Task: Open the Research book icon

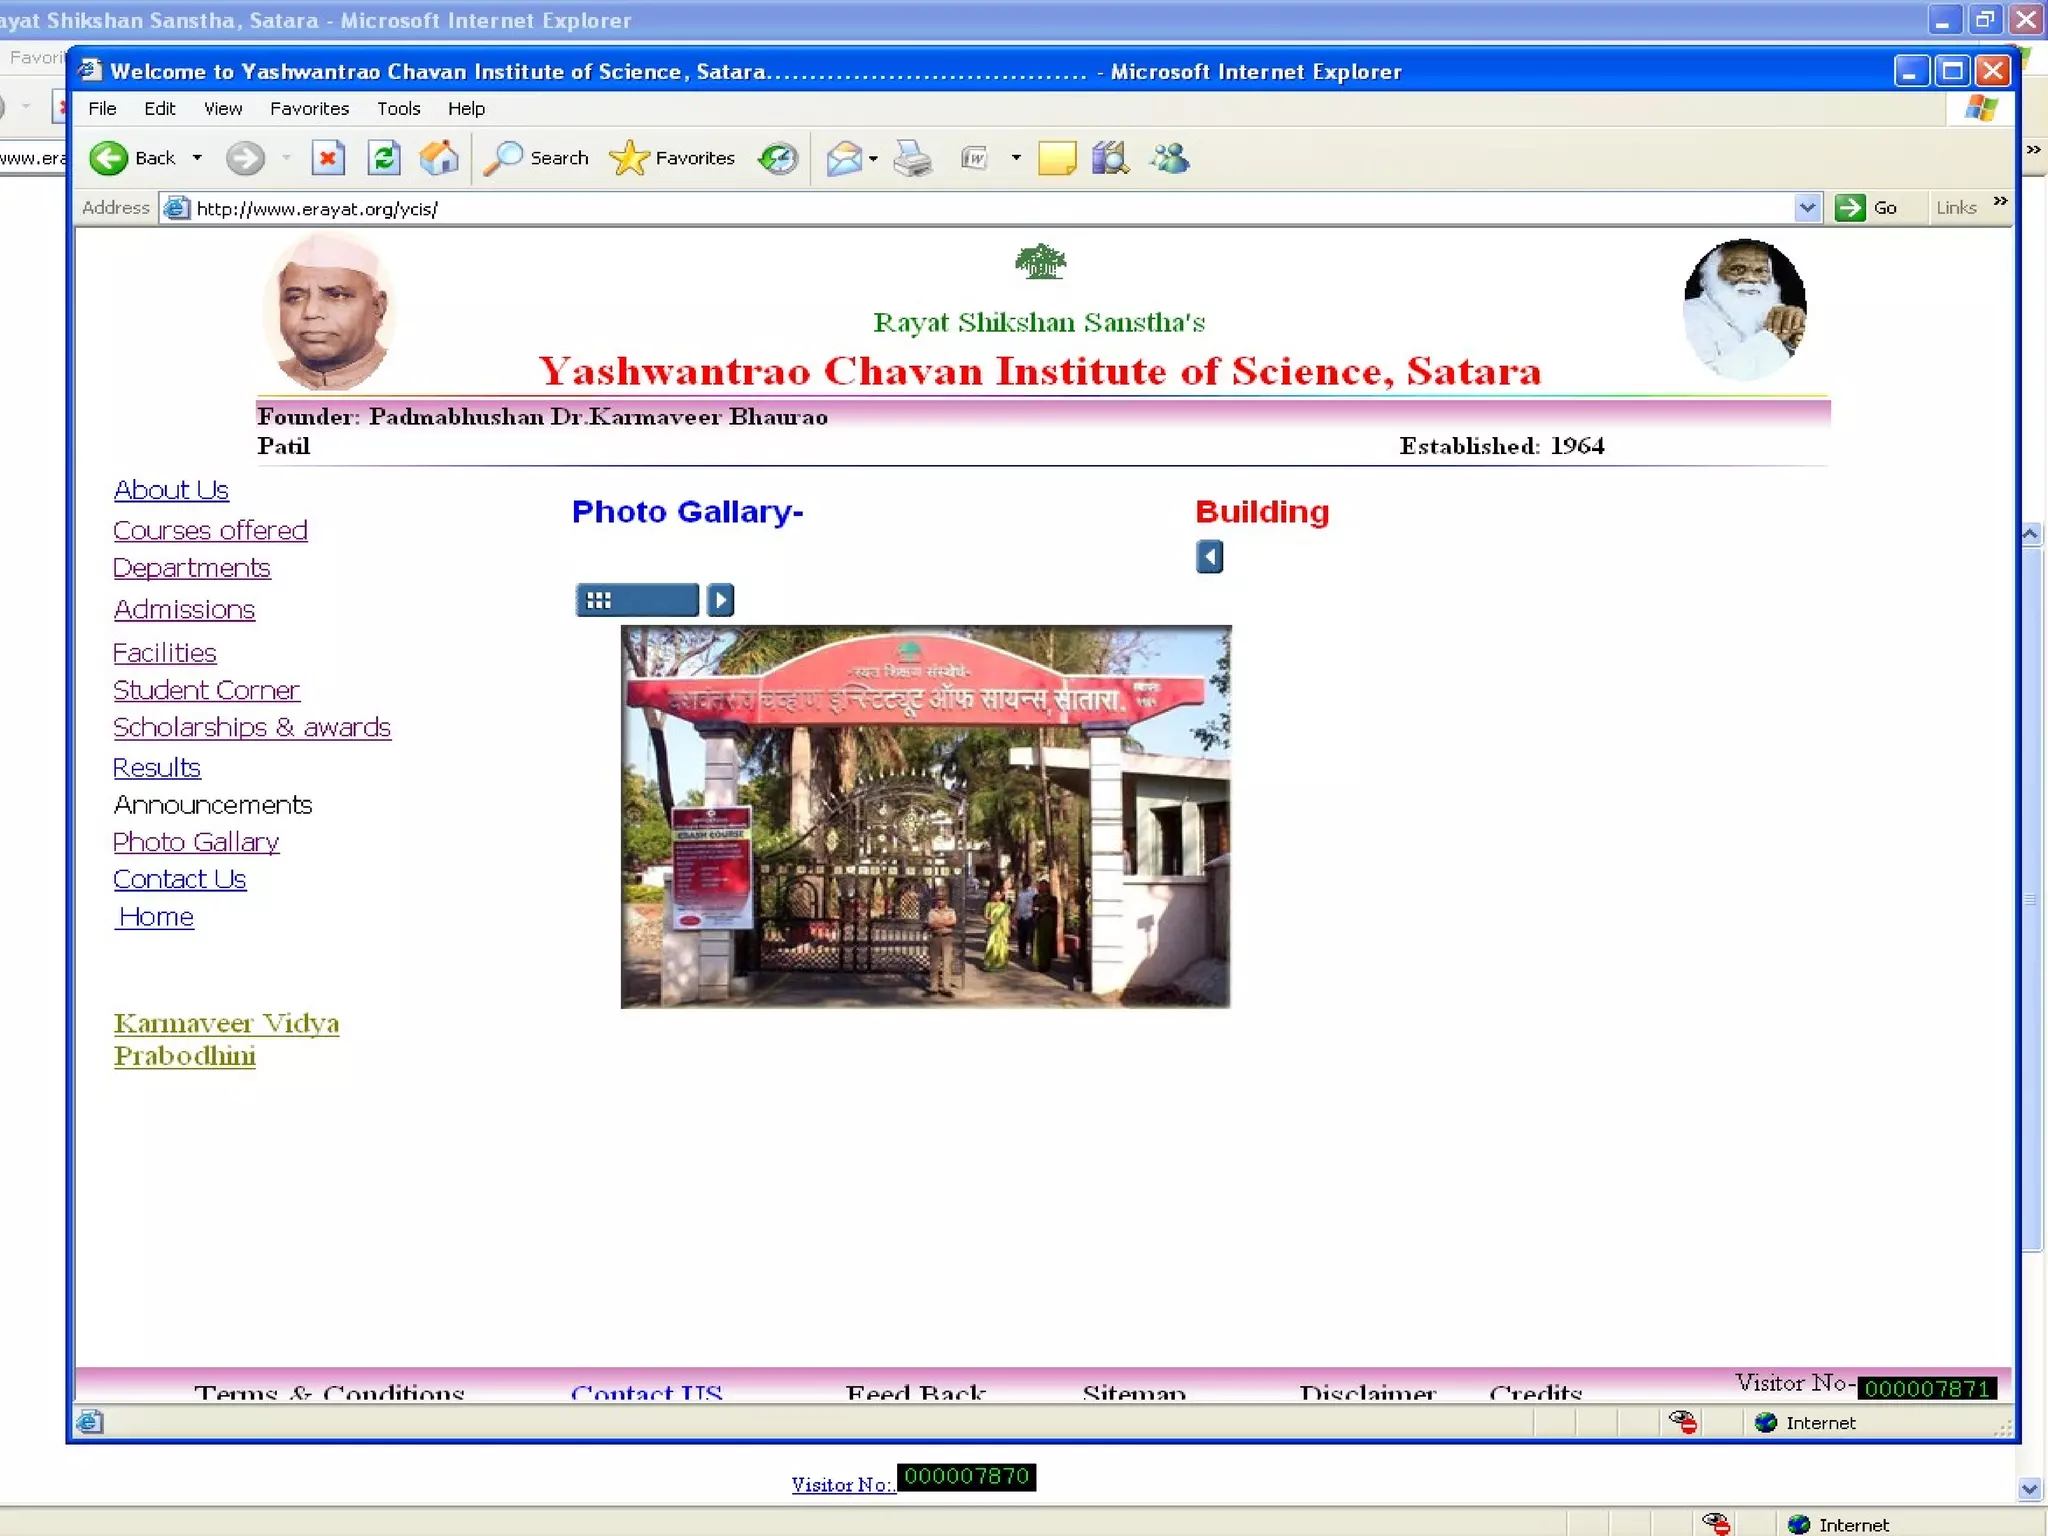Action: pos(1110,158)
